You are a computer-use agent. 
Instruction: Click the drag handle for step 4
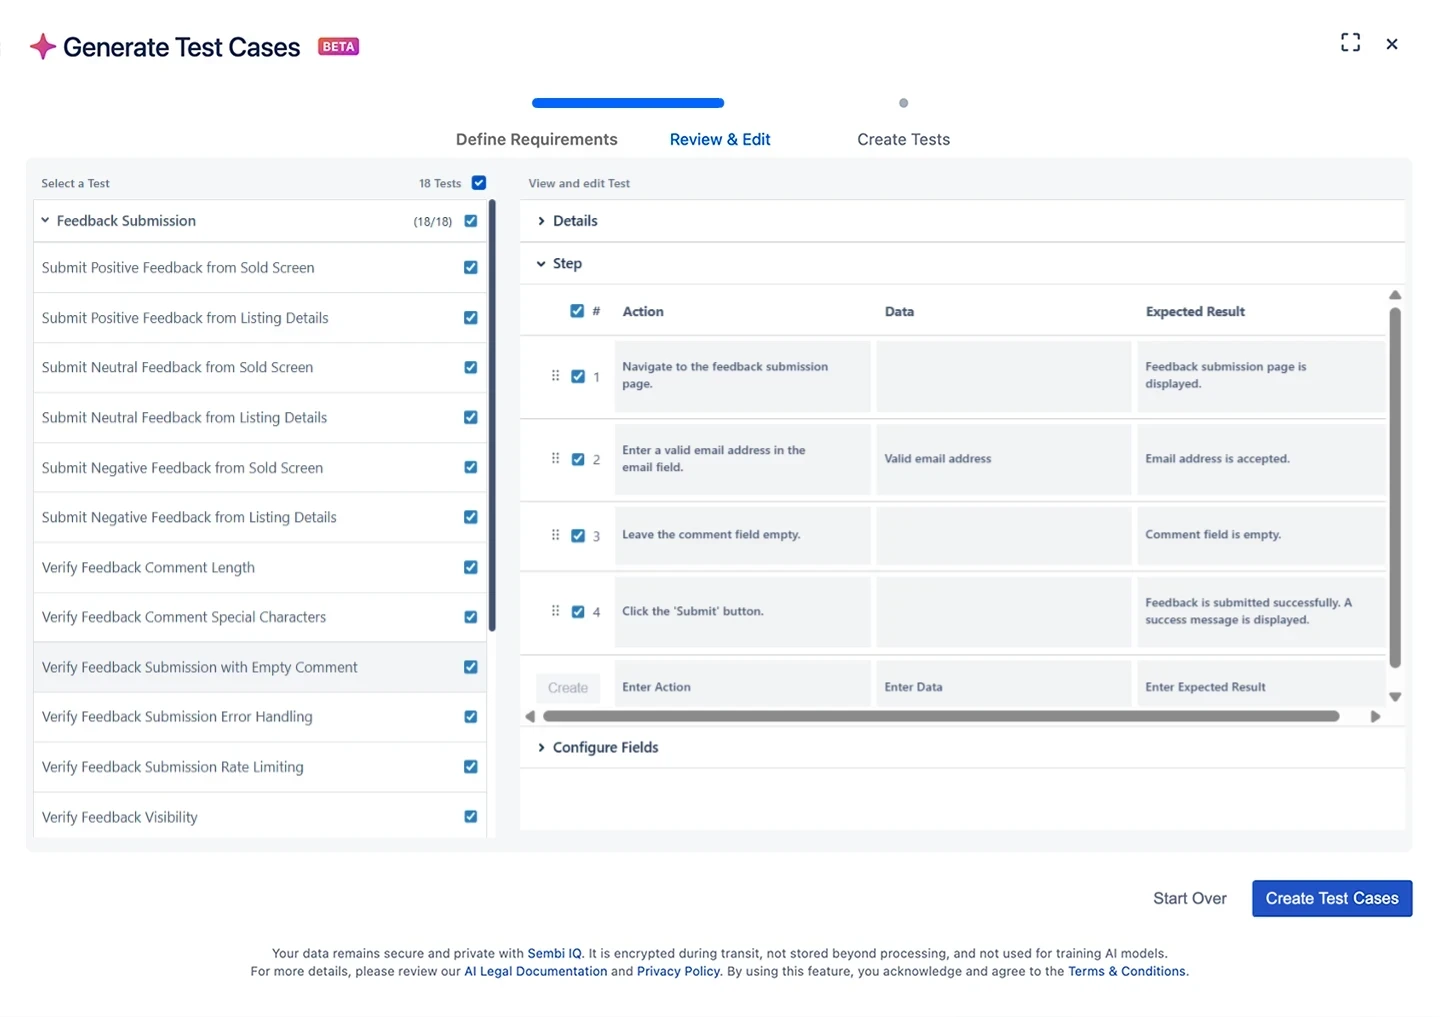point(555,611)
